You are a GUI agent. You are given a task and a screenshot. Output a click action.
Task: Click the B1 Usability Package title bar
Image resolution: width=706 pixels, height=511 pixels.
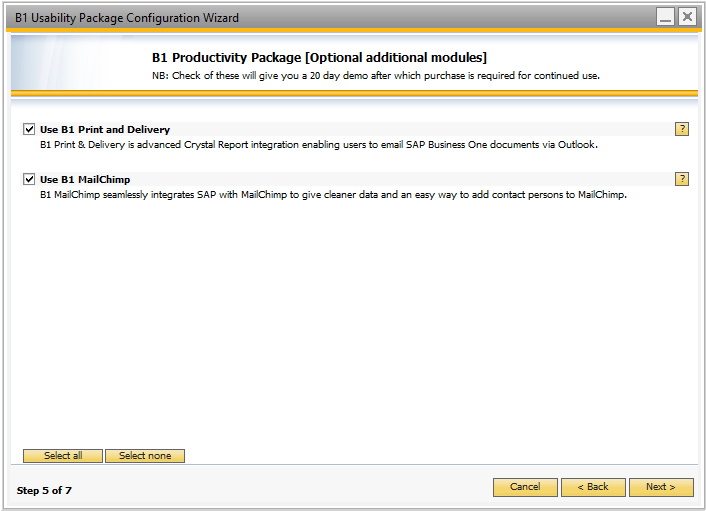[x=127, y=18]
